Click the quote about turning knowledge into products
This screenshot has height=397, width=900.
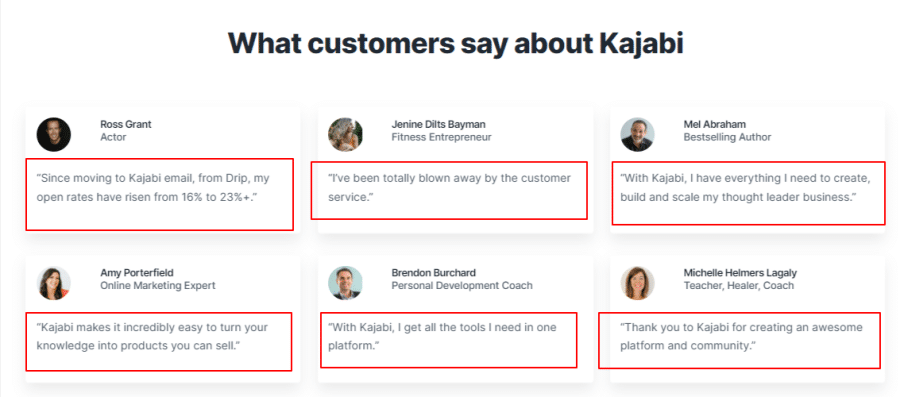tap(152, 337)
